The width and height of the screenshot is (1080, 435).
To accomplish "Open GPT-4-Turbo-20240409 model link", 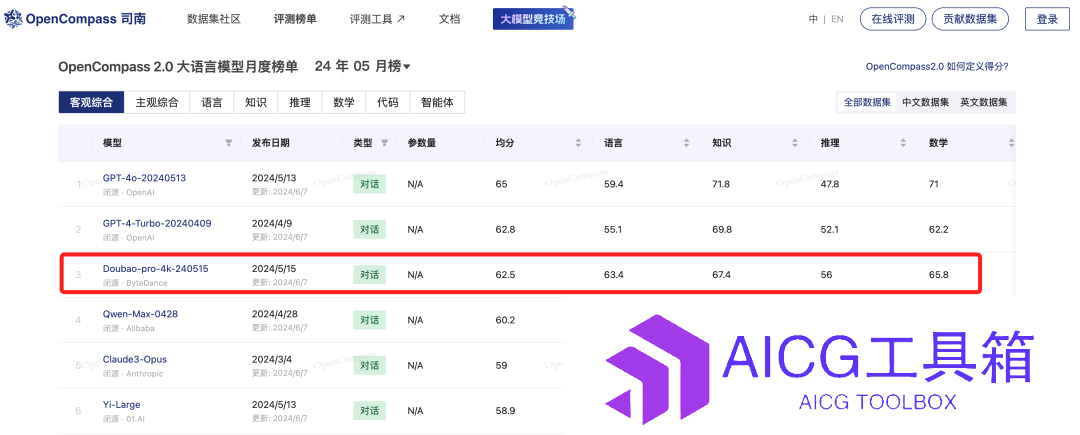I will (157, 223).
